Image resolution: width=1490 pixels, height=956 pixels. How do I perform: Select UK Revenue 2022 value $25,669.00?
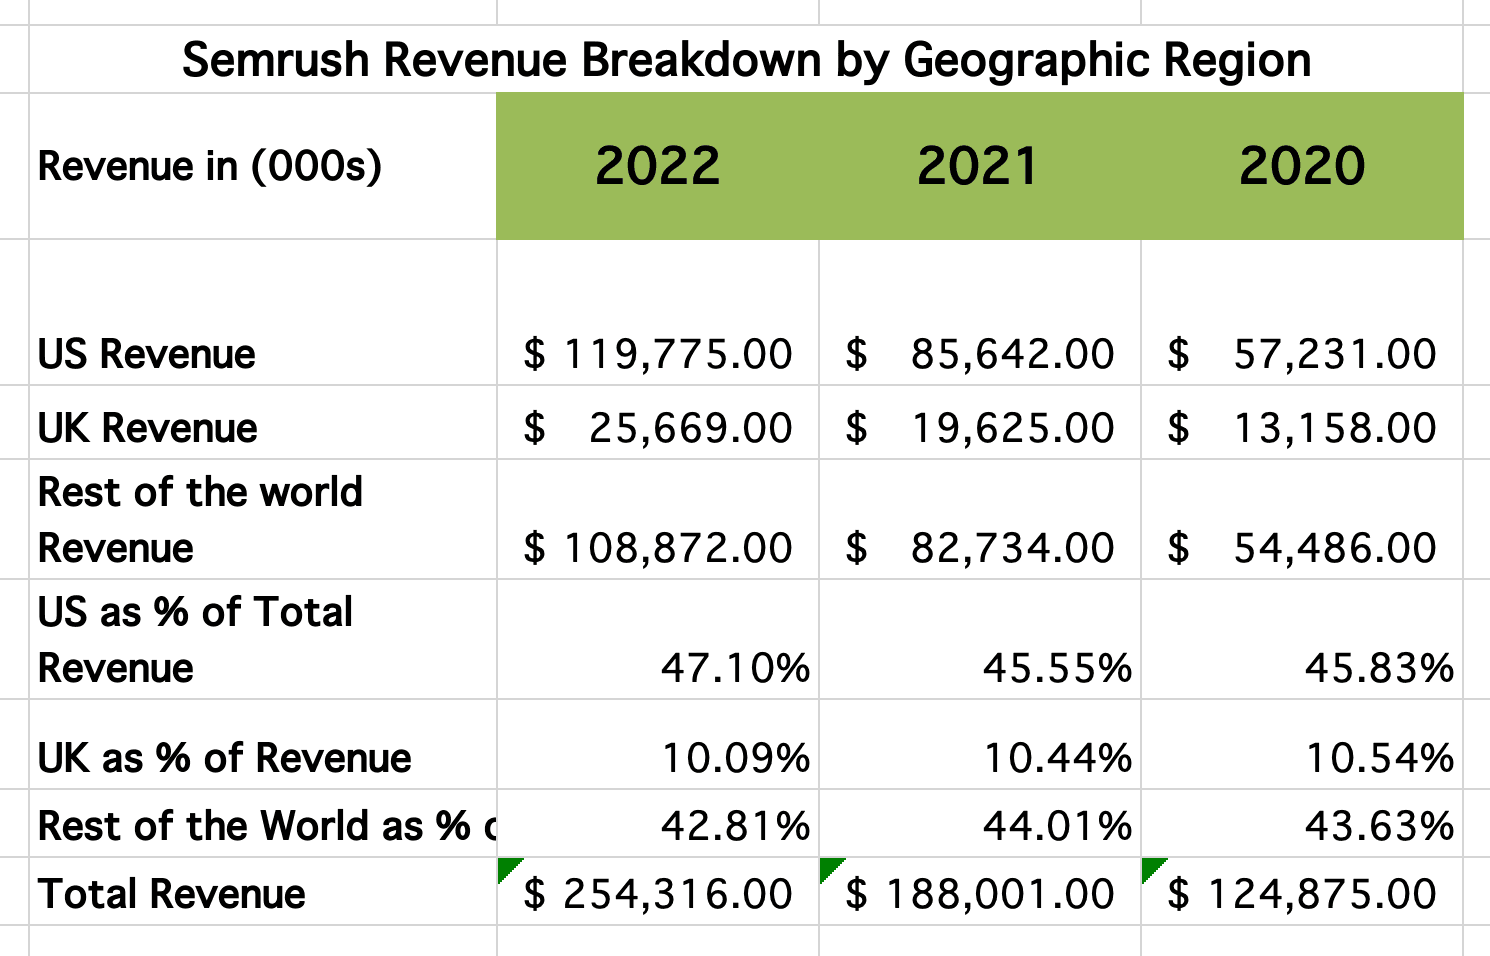click(658, 422)
